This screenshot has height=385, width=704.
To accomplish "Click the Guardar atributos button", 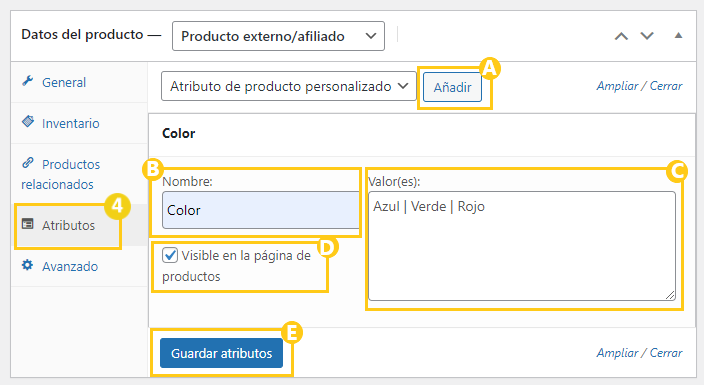I will click(x=221, y=353).
